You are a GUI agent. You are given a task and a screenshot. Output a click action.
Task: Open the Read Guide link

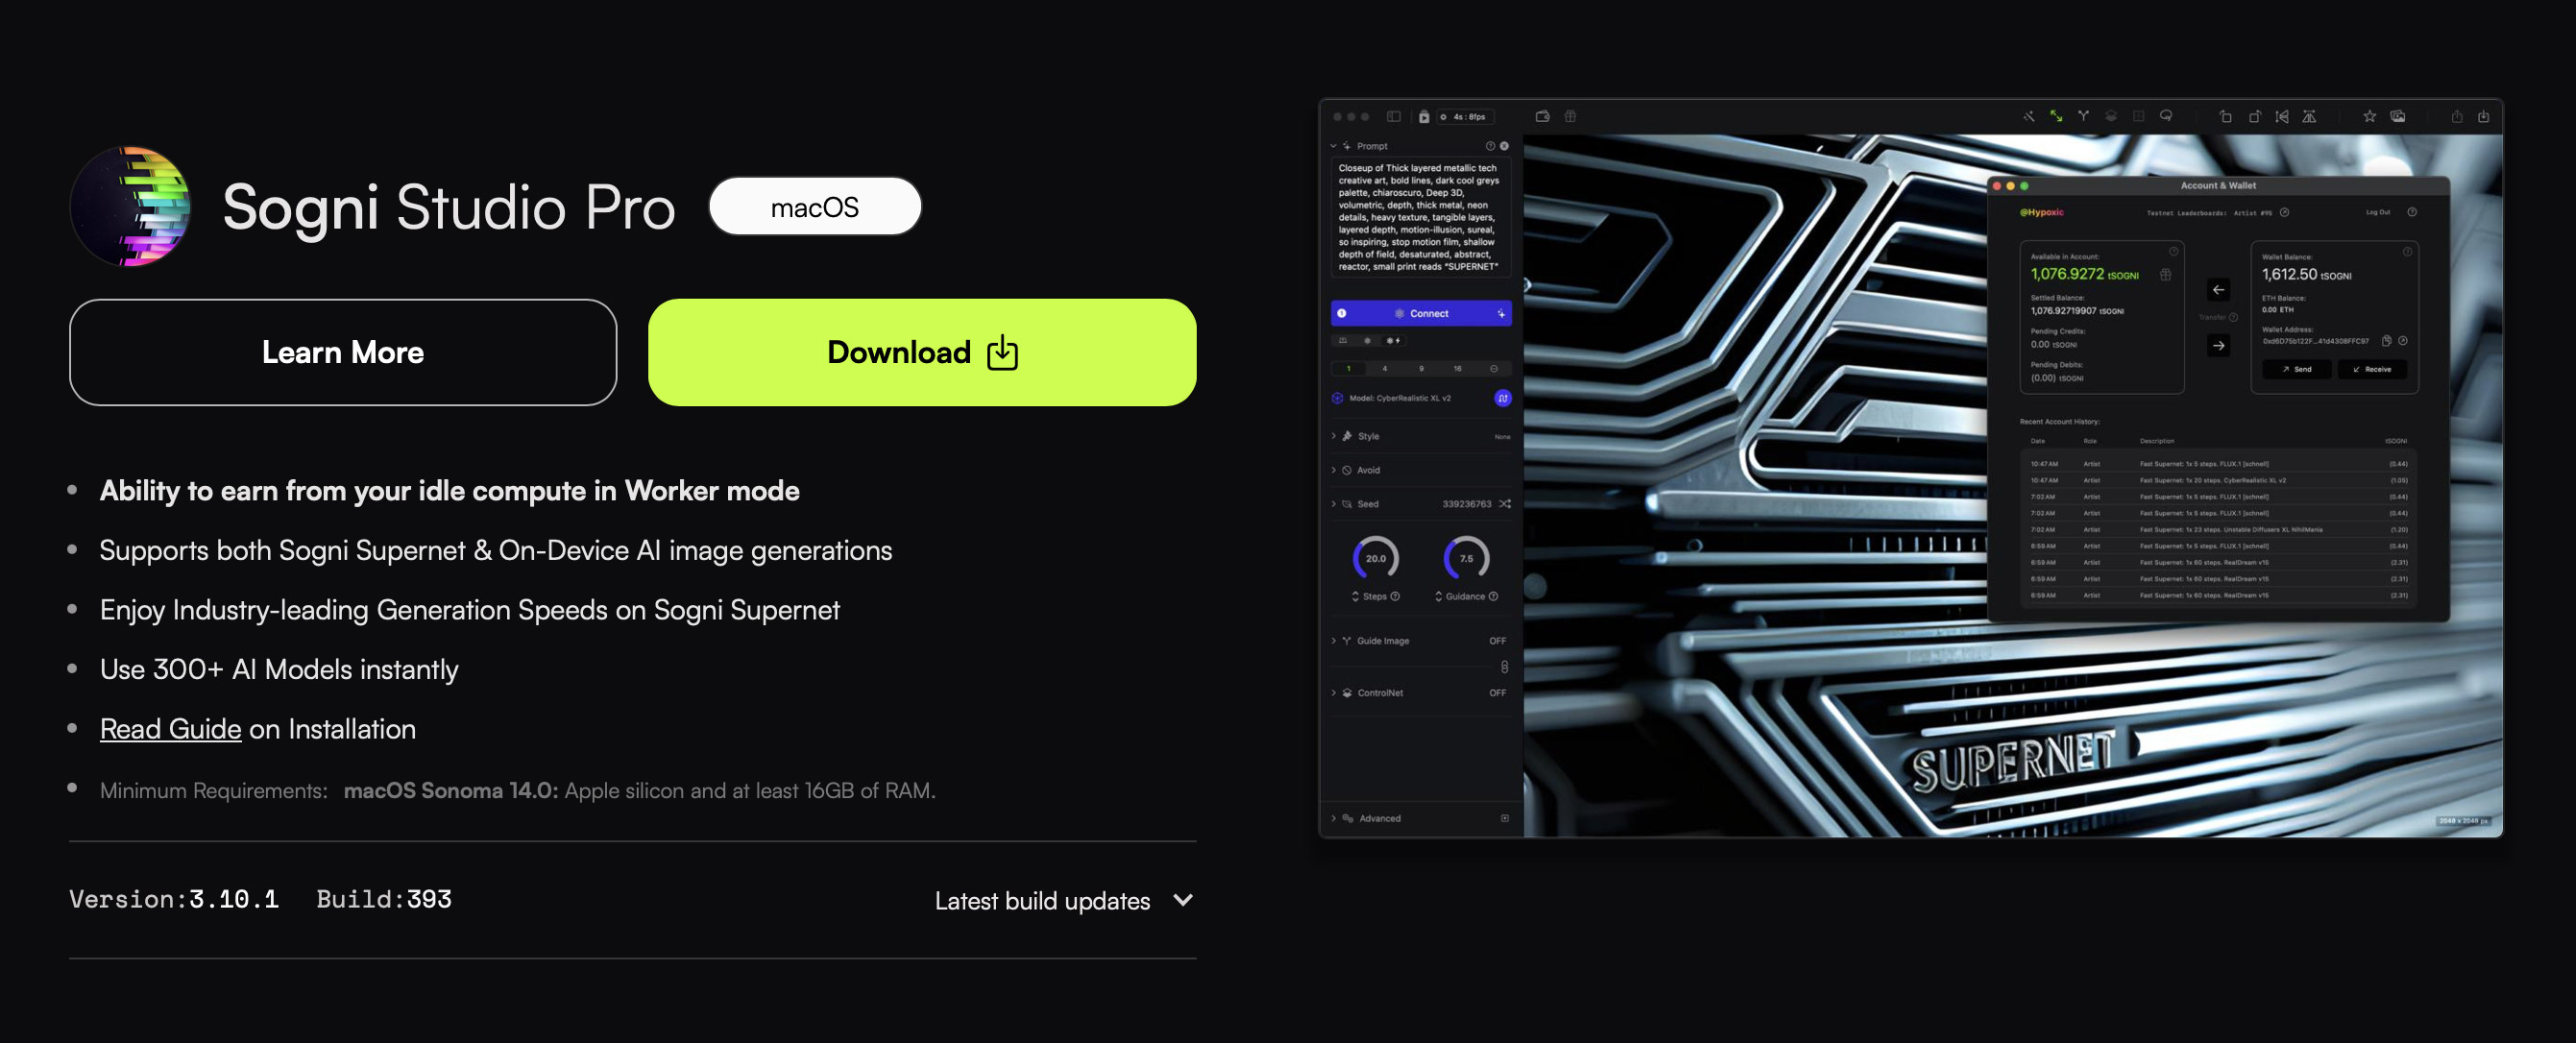click(x=170, y=729)
